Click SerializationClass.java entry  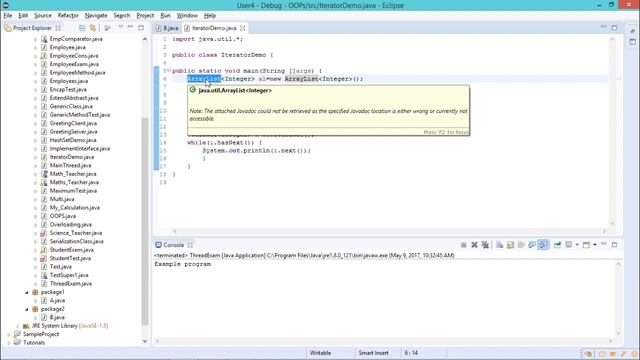click(x=76, y=242)
